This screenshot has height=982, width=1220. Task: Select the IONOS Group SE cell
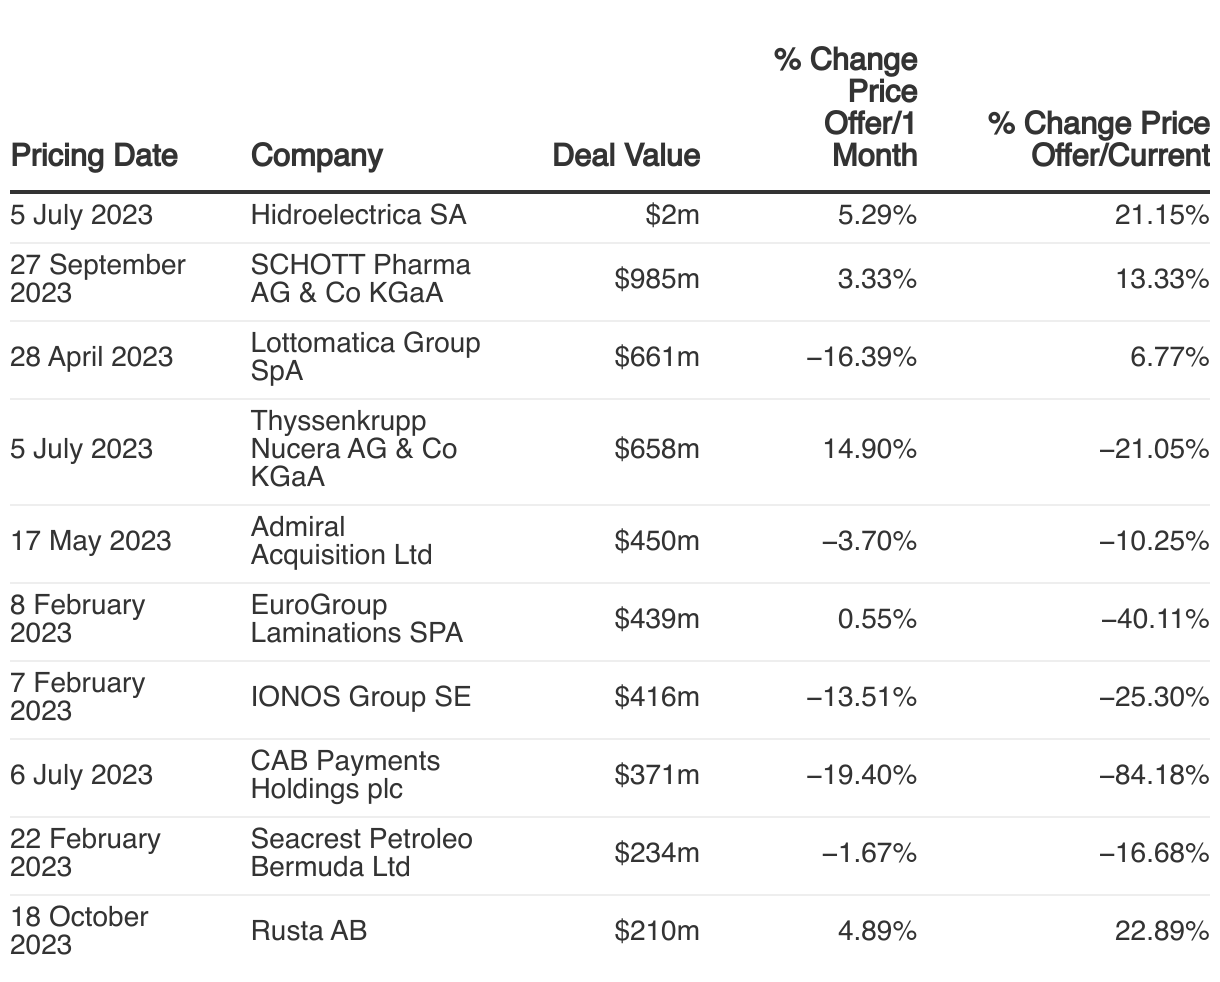360,697
